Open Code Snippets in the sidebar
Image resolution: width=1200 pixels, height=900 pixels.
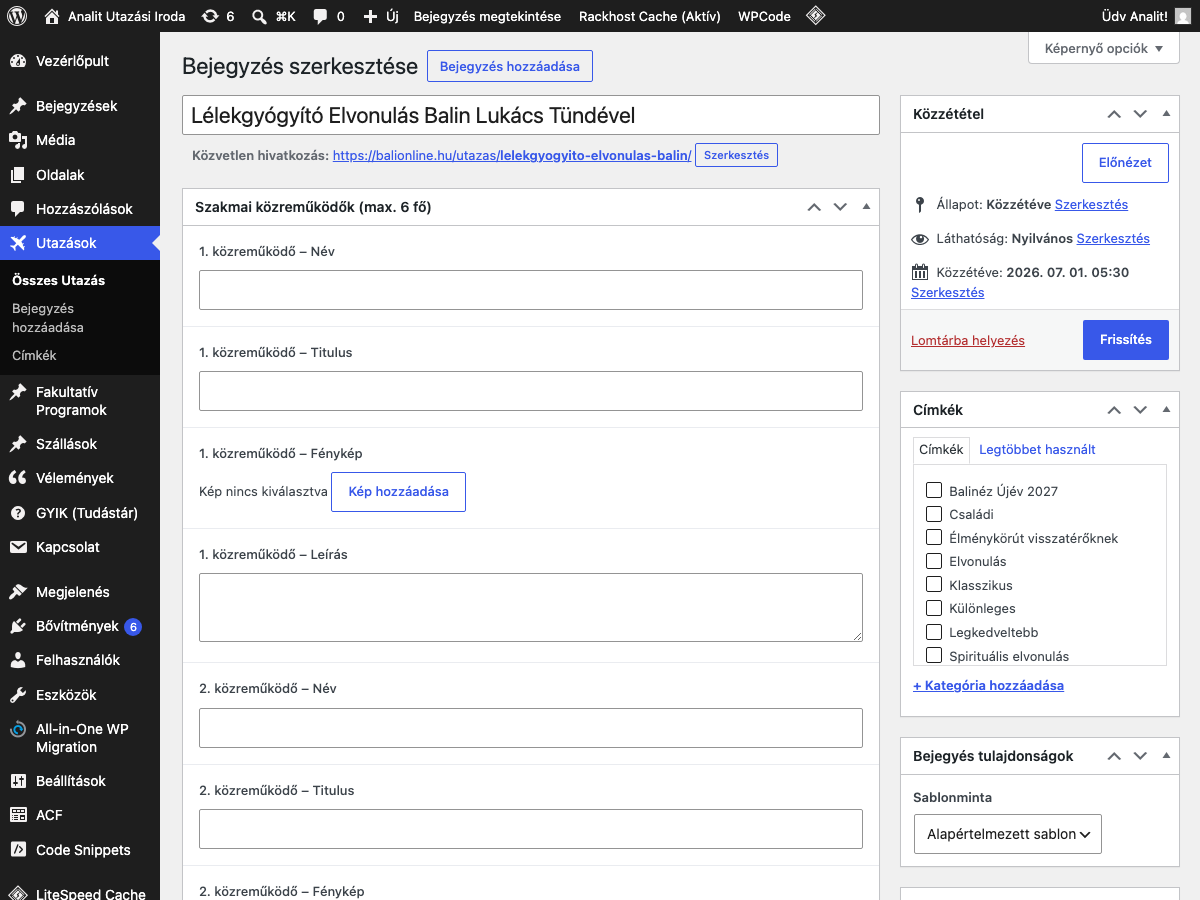pyautogui.click(x=80, y=850)
